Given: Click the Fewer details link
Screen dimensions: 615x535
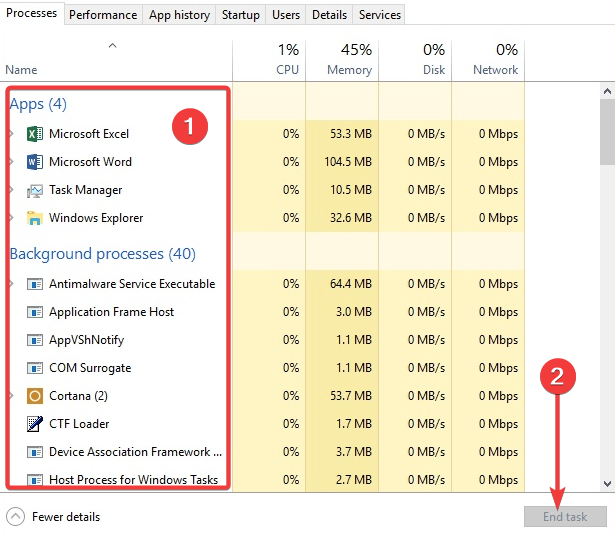Looking at the screenshot, I should (x=66, y=517).
